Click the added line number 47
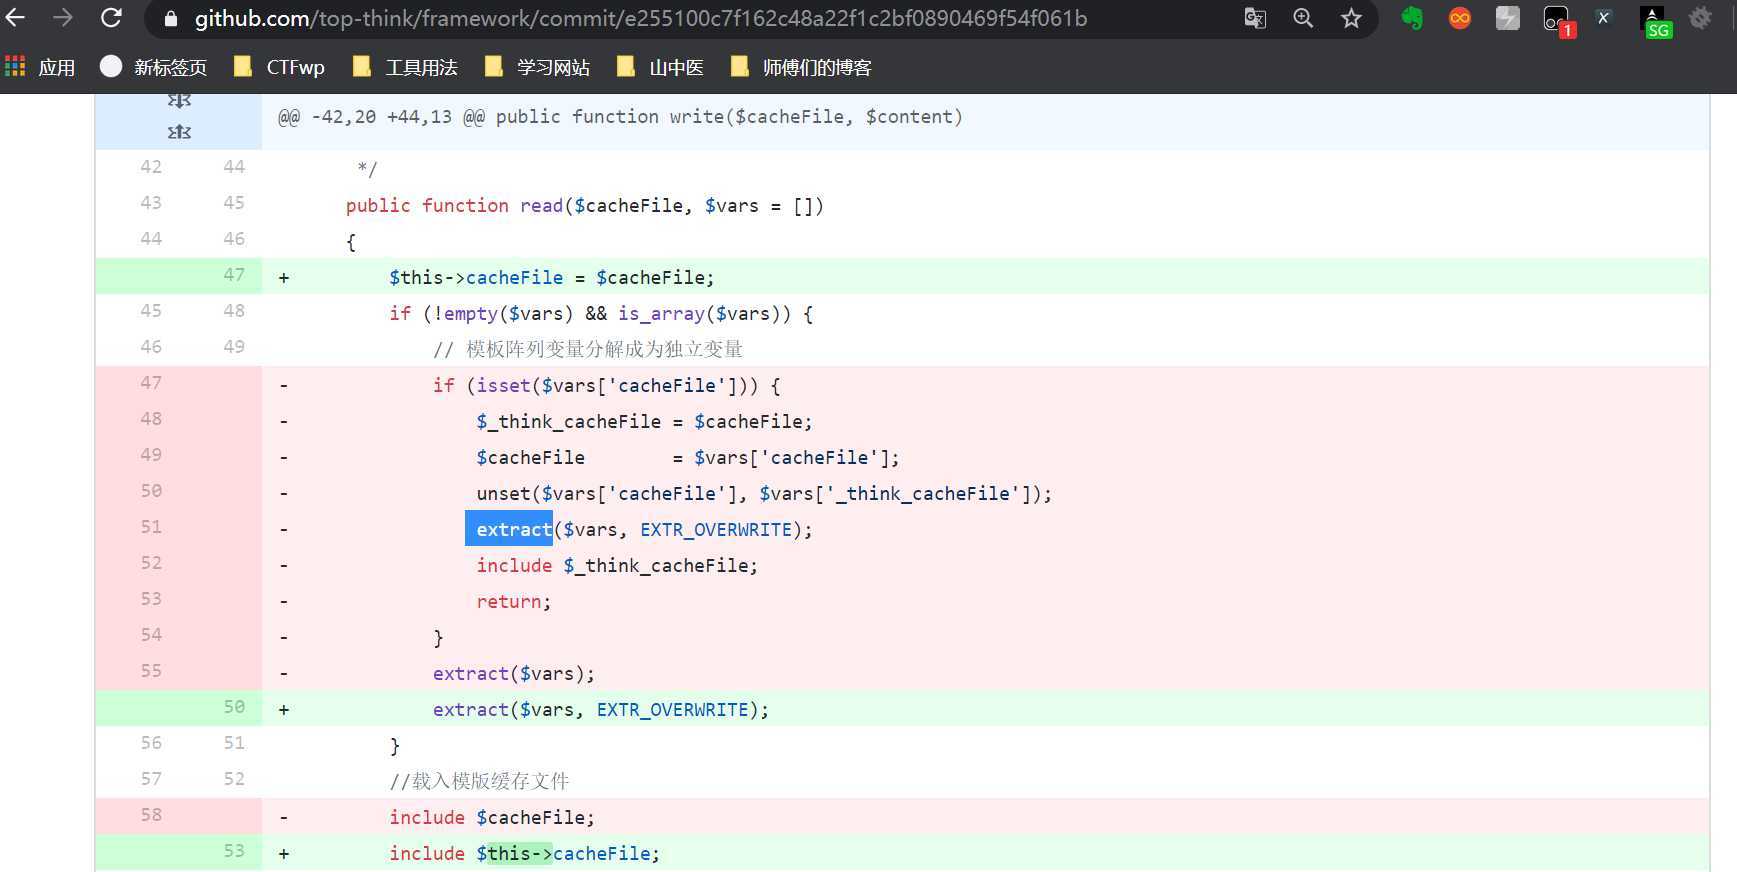This screenshot has height=872, width=1737. (x=234, y=275)
